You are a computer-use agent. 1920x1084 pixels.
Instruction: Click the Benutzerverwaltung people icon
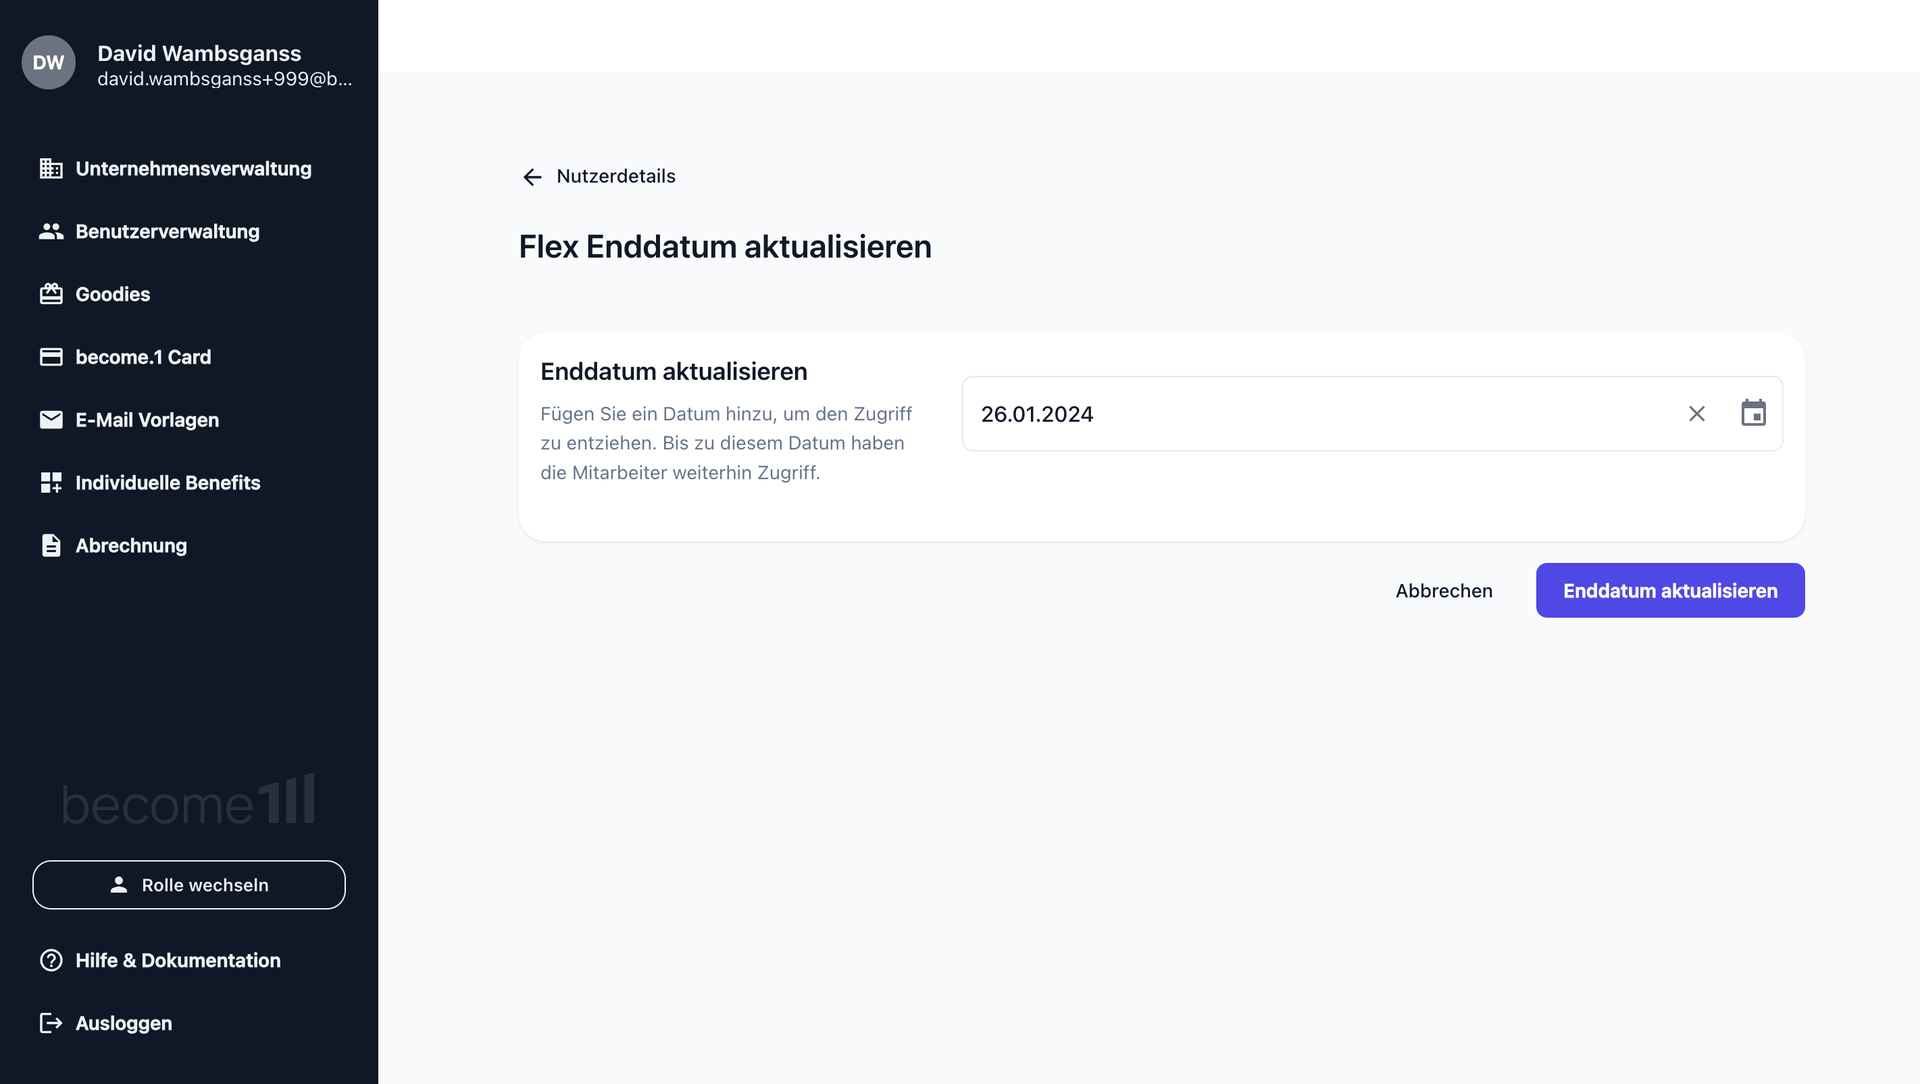point(51,232)
